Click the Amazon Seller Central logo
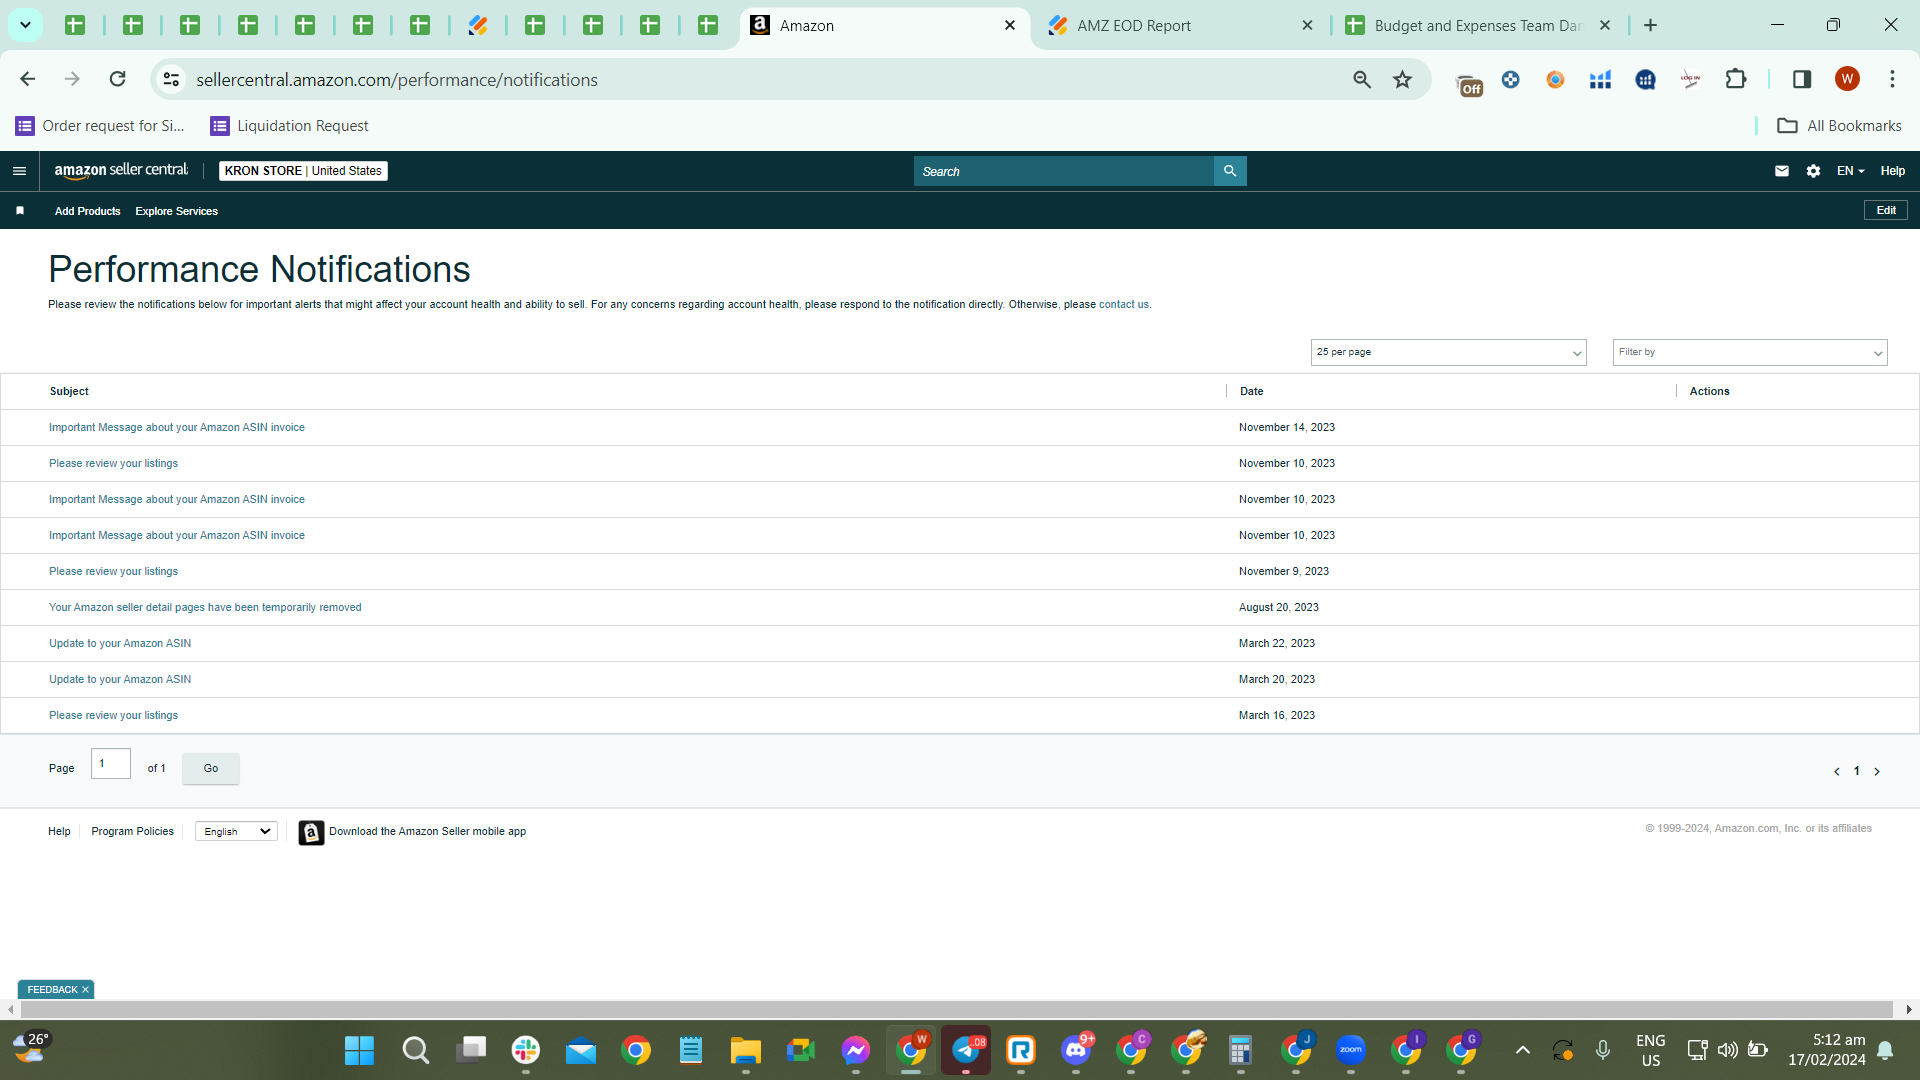Image resolution: width=1920 pixels, height=1080 pixels. coord(121,171)
